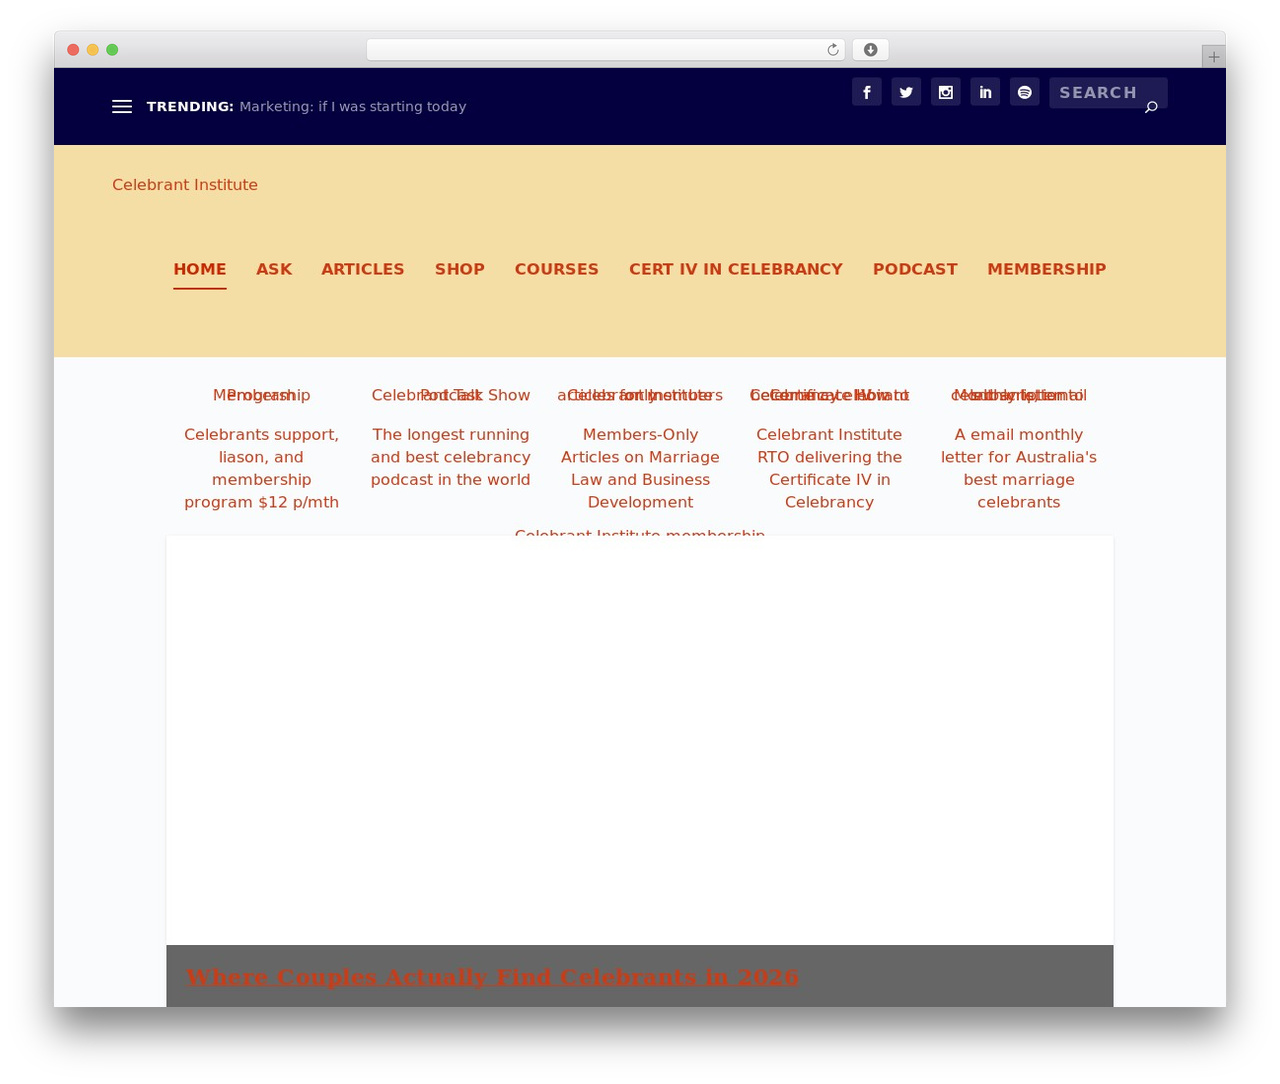Open the LinkedIn social link
The height and width of the screenshot is (1084, 1280).
point(985,92)
